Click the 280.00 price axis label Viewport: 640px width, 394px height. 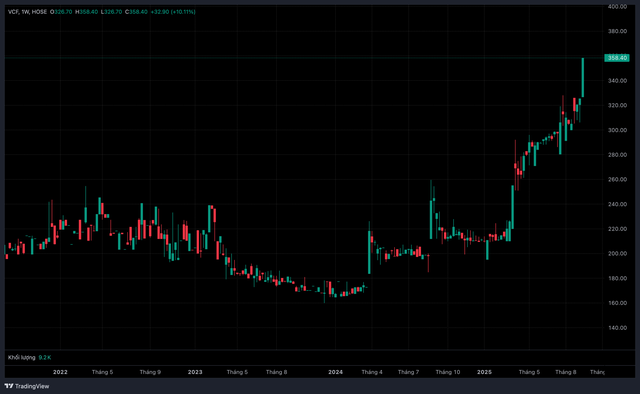(617, 155)
